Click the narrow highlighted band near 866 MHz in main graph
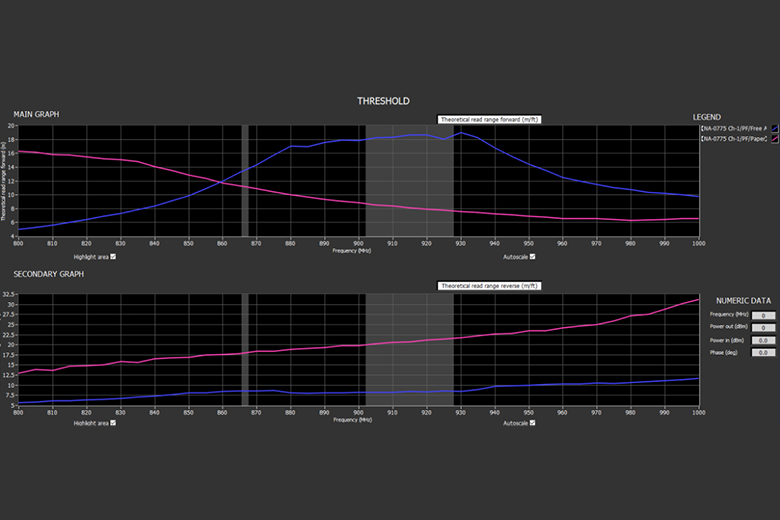Screen dimensions: 780x520 click(x=245, y=181)
